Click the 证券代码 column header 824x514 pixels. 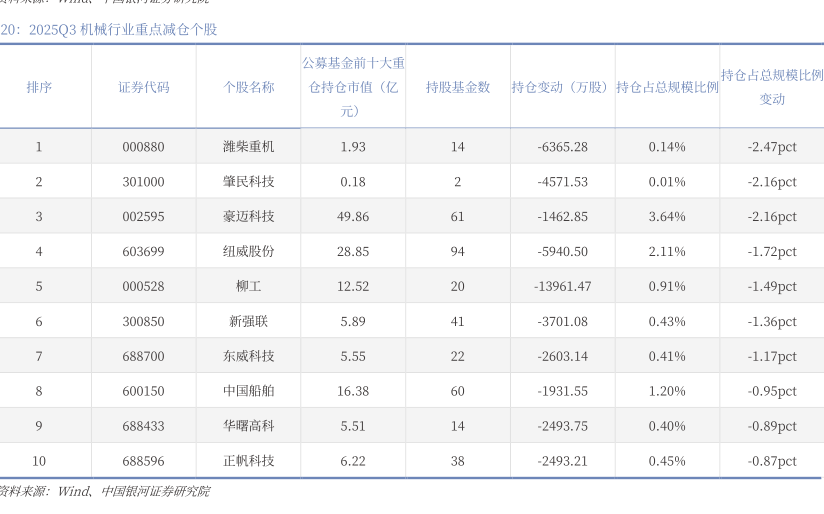point(143,87)
